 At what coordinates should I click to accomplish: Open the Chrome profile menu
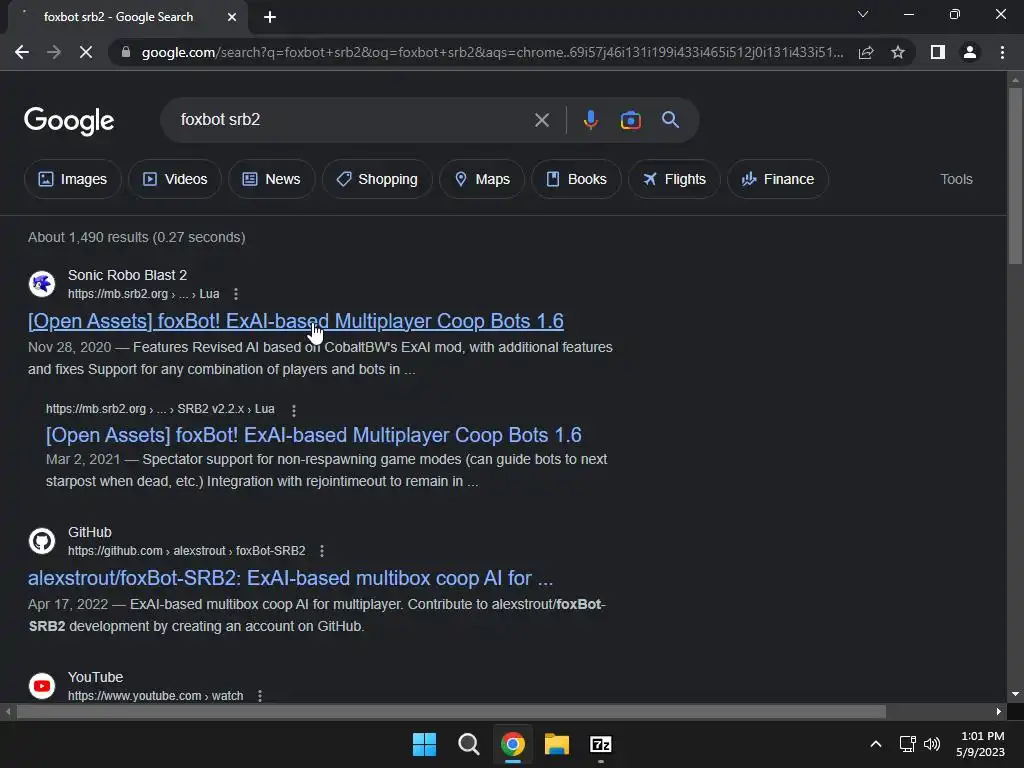(x=970, y=52)
